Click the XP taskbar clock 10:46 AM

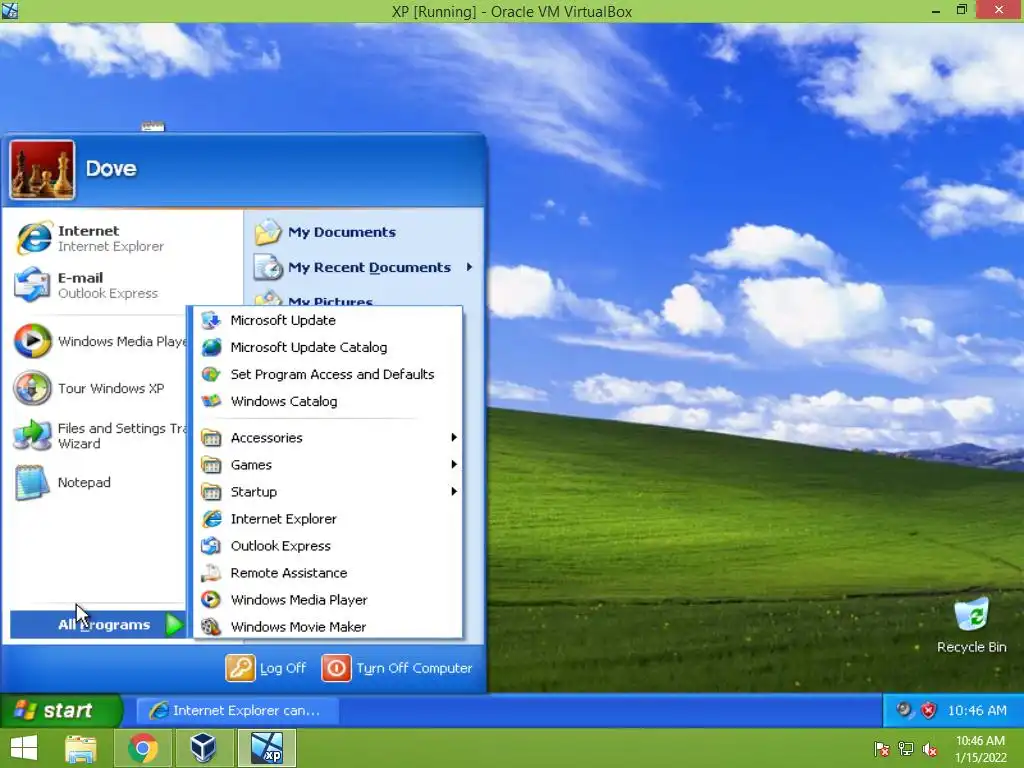pyautogui.click(x=977, y=711)
